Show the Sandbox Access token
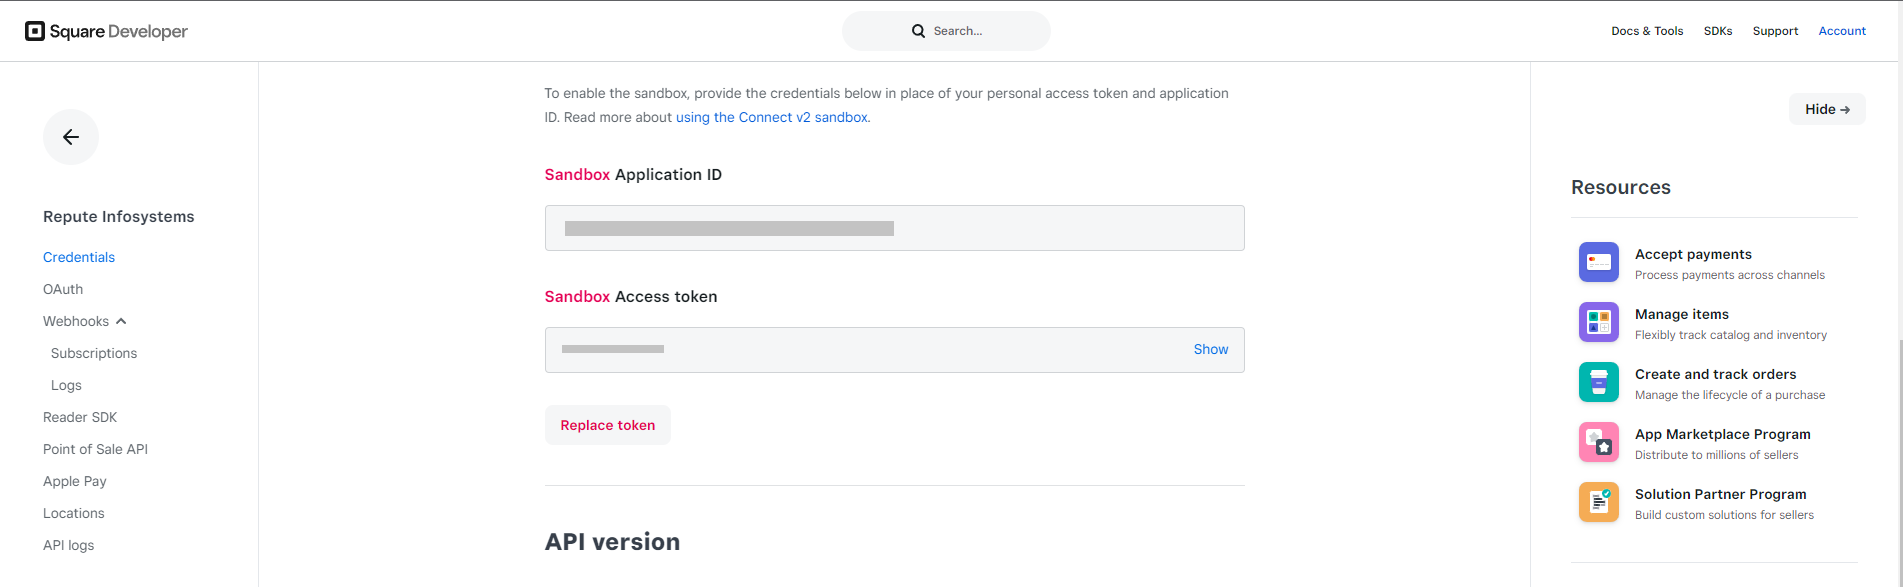 [x=1210, y=349]
